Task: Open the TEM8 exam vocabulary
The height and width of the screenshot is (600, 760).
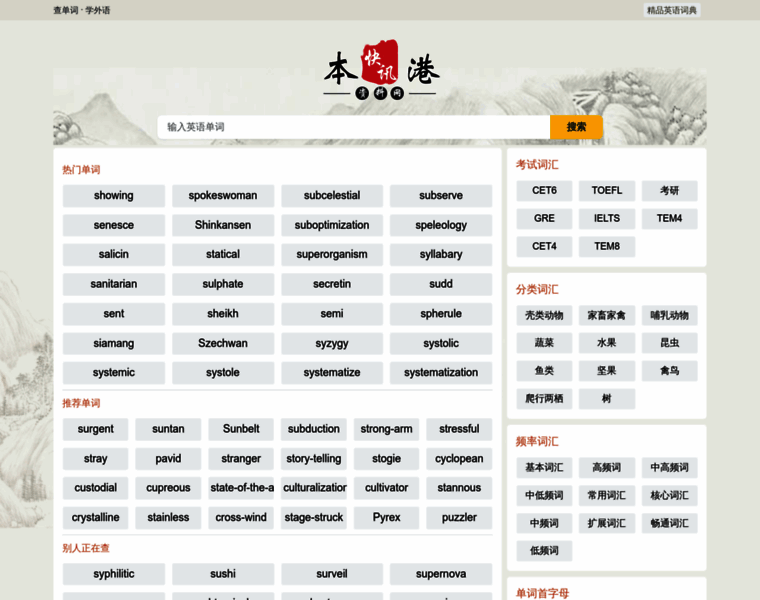Action: click(607, 247)
